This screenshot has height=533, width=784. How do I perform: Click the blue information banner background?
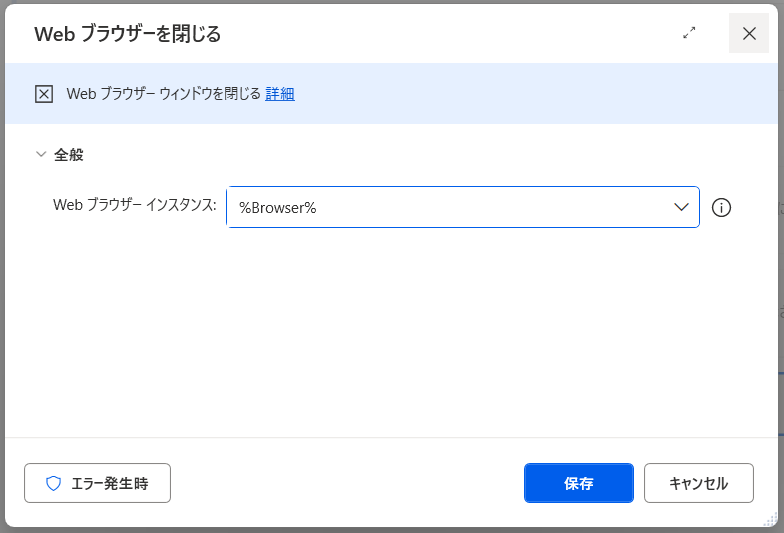coord(520,94)
